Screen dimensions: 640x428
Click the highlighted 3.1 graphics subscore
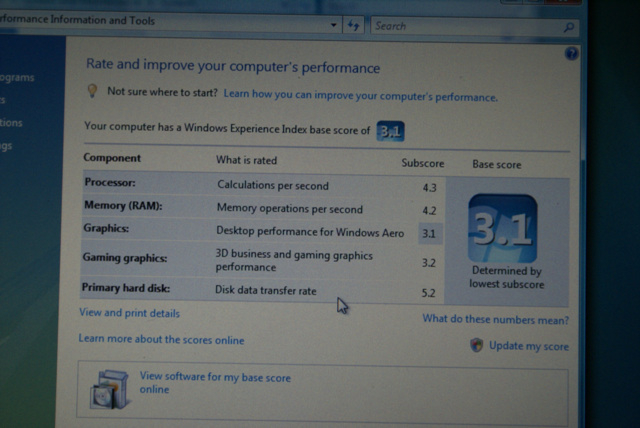click(430, 234)
